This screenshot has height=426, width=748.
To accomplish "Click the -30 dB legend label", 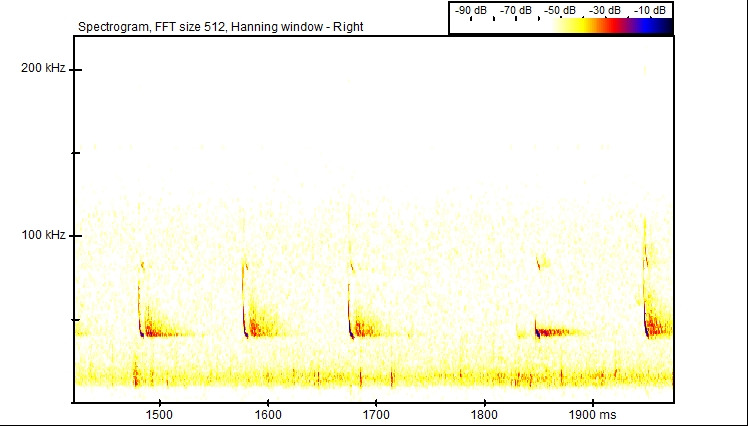I will [x=607, y=10].
